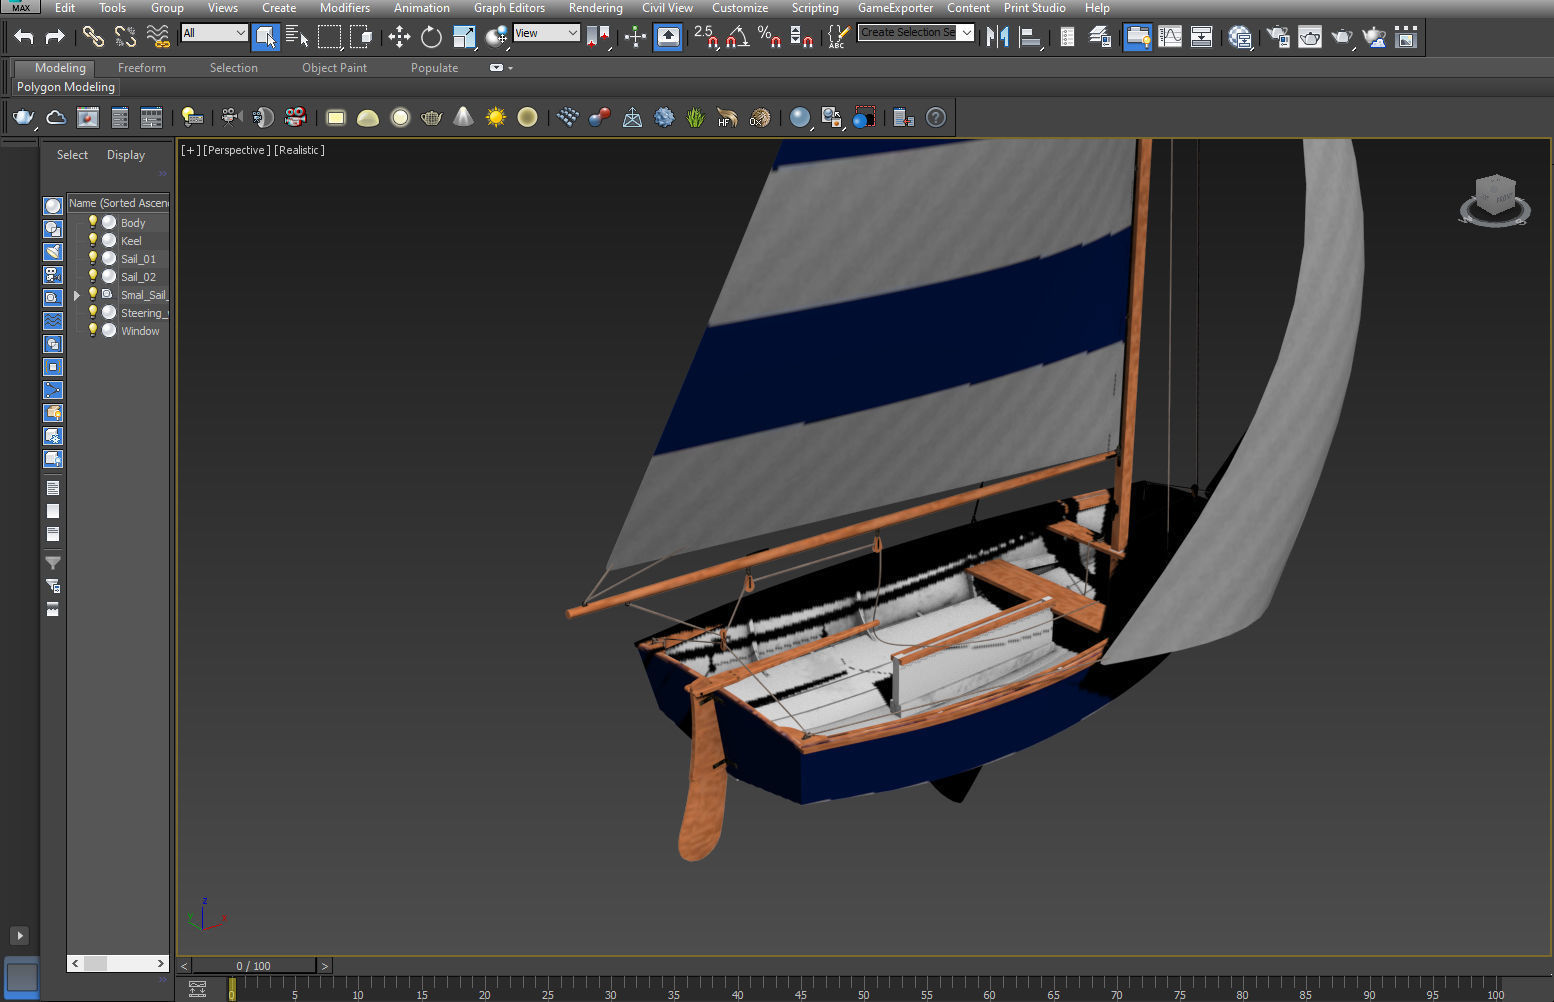
Task: Click Render in the Cloud teapot icon
Action: (x=1374, y=37)
